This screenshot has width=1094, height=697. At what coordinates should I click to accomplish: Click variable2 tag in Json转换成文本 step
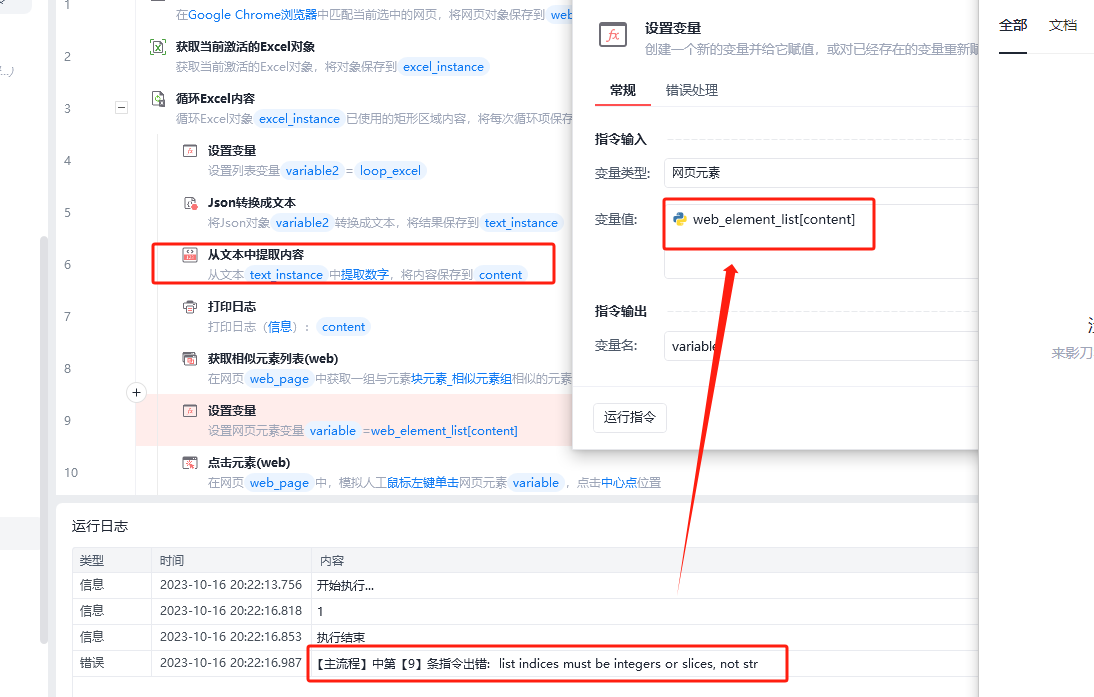tap(301, 223)
